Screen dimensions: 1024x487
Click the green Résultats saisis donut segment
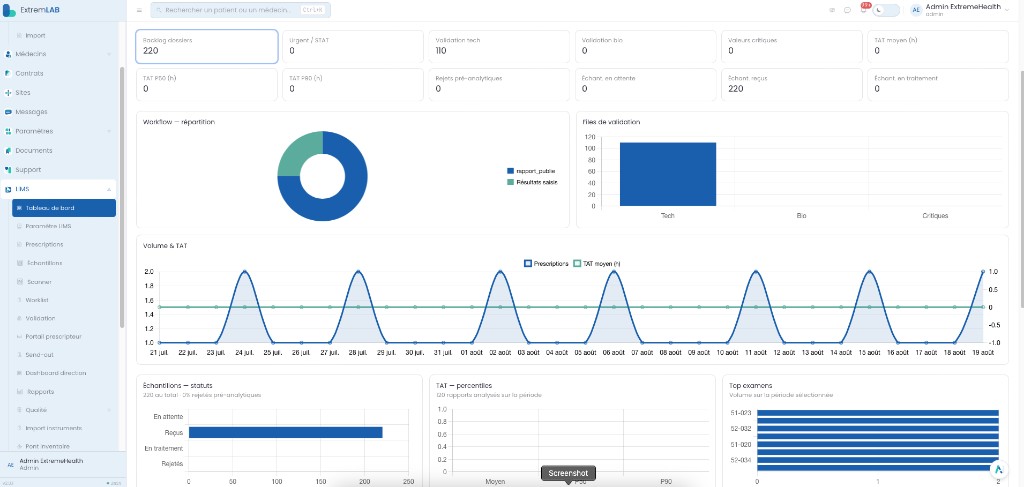[x=294, y=151]
